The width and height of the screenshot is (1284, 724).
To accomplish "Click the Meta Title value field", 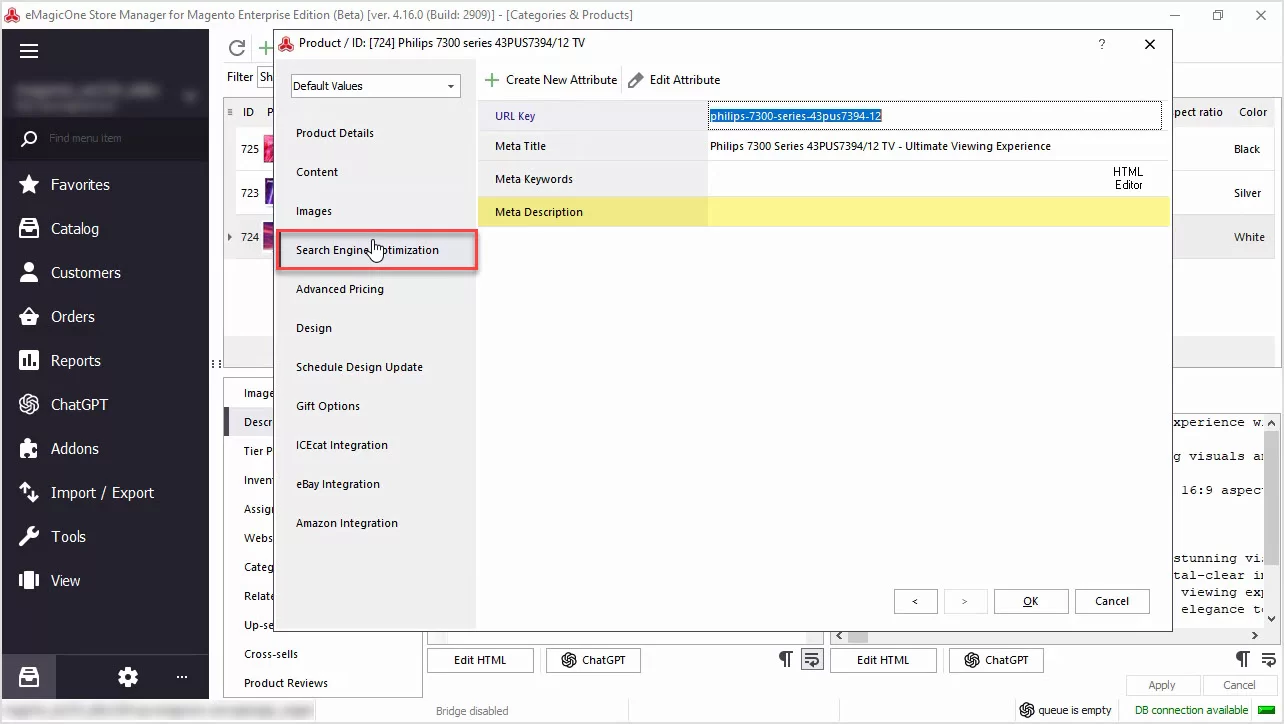I will click(x=938, y=146).
